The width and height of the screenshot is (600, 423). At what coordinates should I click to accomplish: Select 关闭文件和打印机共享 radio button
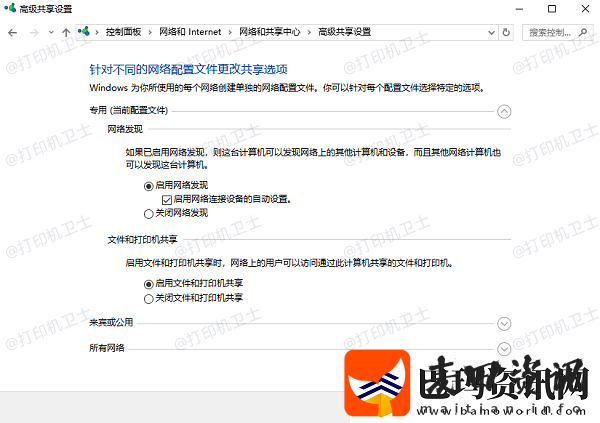point(148,299)
